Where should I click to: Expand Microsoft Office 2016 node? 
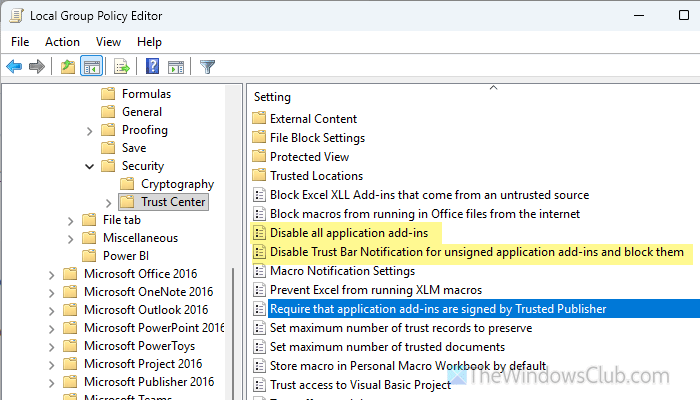click(x=51, y=275)
